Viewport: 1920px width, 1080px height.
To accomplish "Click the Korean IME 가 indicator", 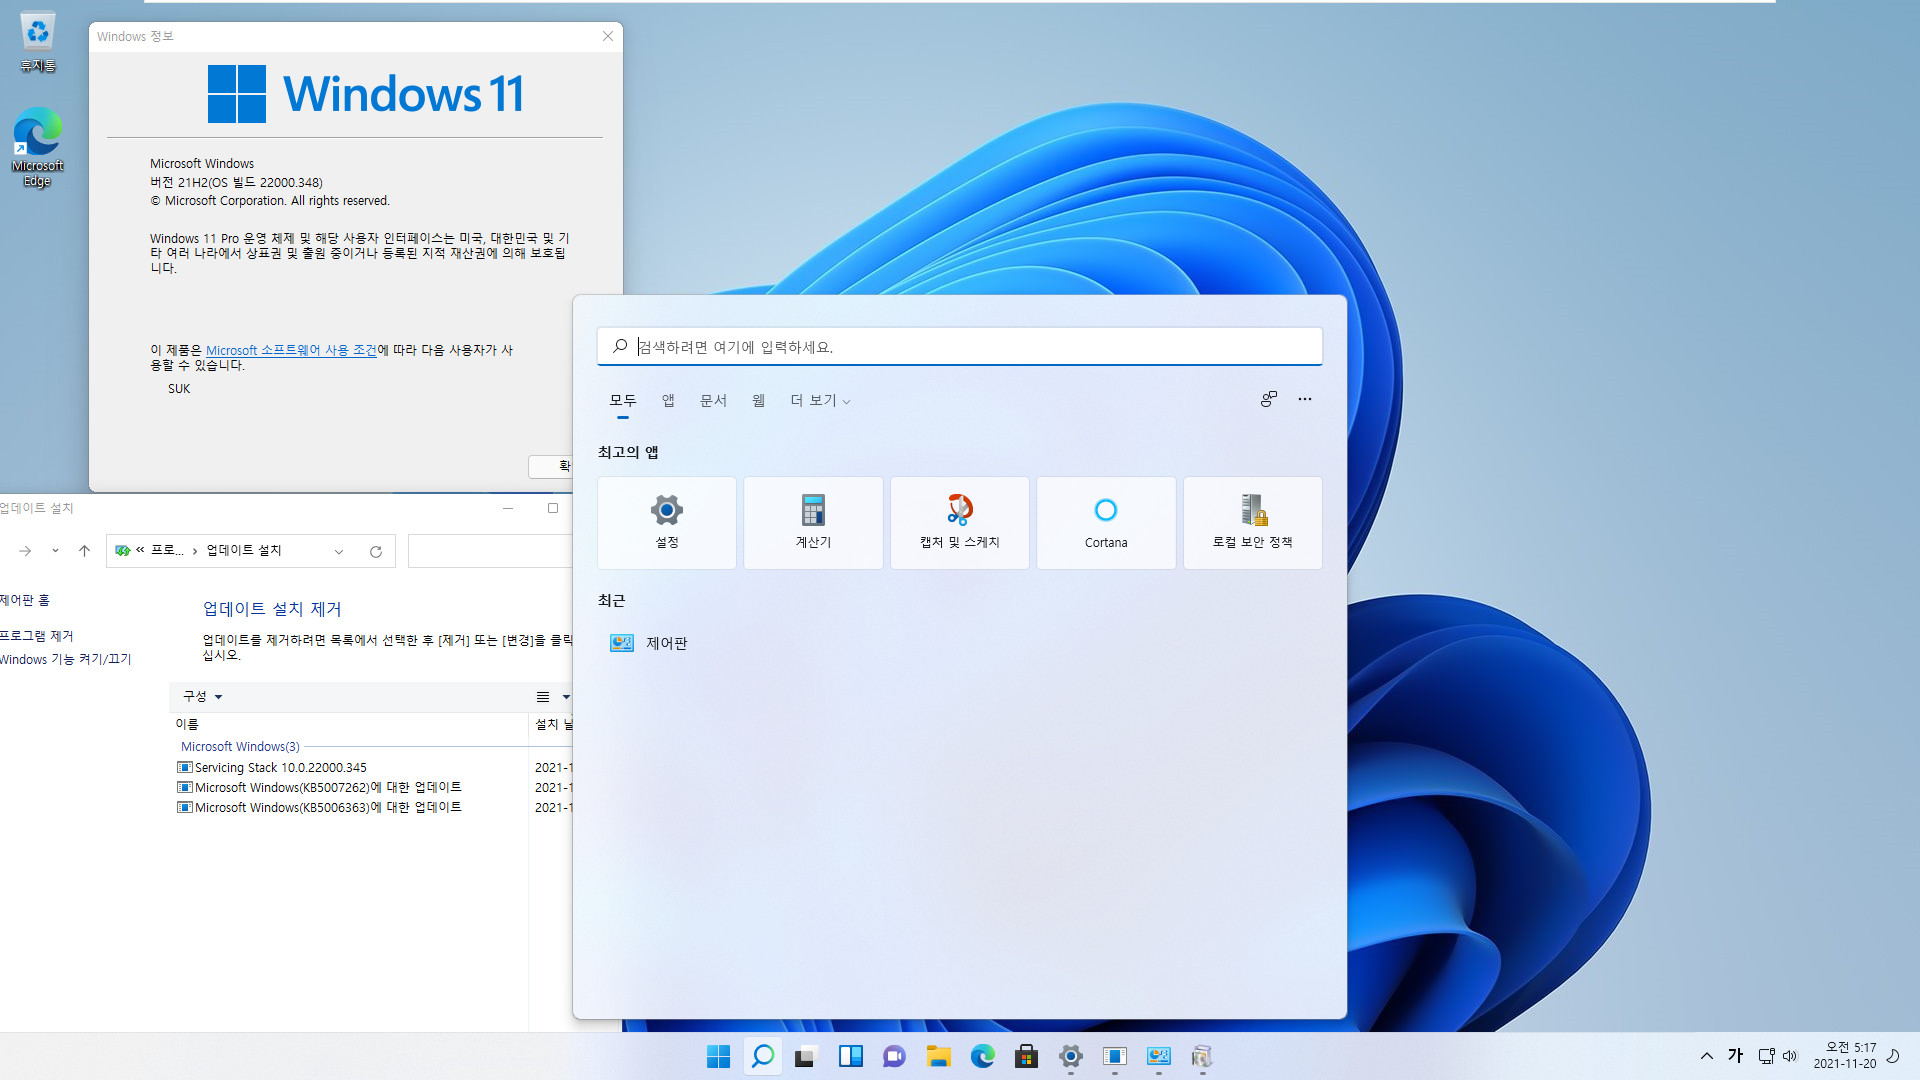I will tap(1735, 1056).
